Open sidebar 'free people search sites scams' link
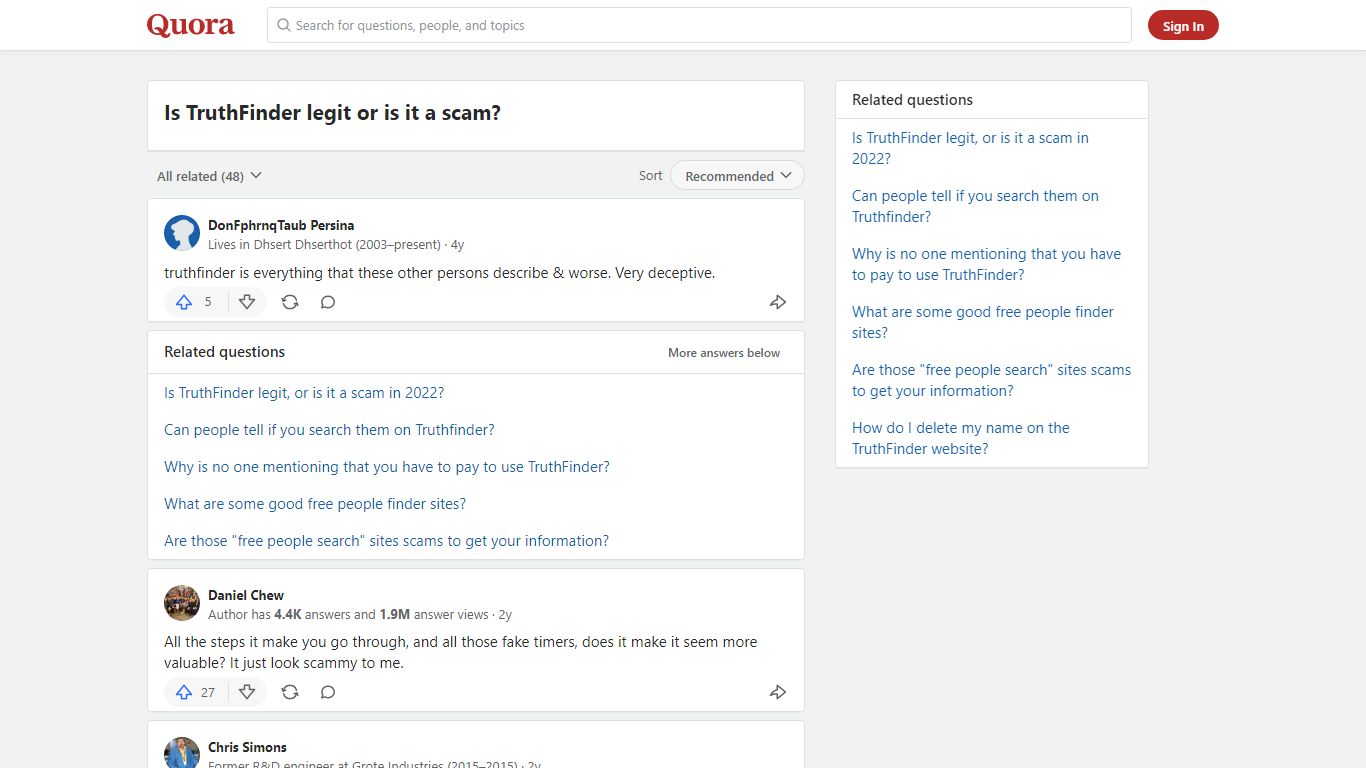Image resolution: width=1366 pixels, height=768 pixels. [x=991, y=380]
